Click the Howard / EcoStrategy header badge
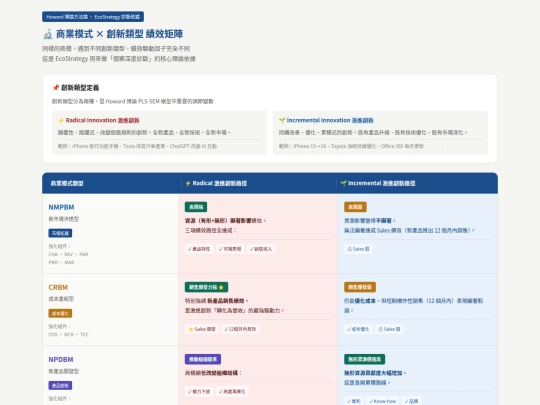The image size is (540, 405). tap(93, 17)
